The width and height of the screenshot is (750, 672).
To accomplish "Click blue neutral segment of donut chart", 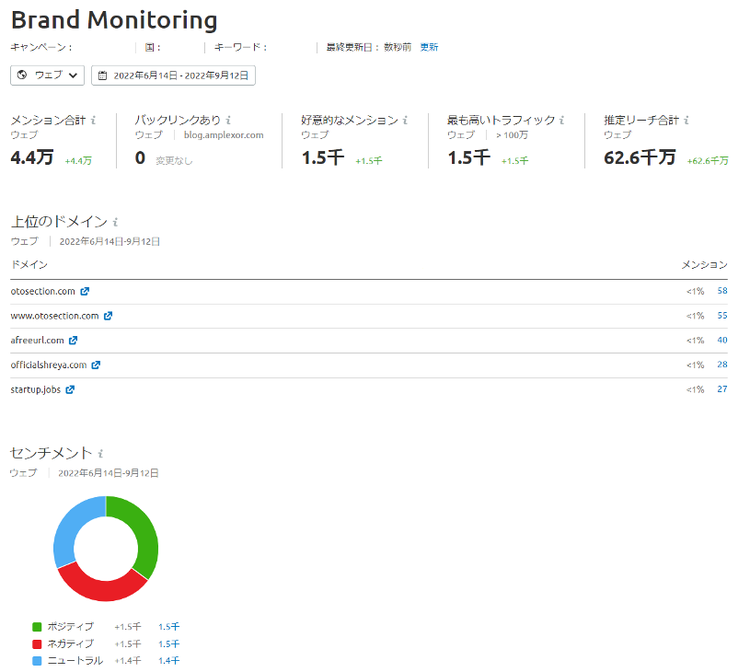I will point(68,529).
